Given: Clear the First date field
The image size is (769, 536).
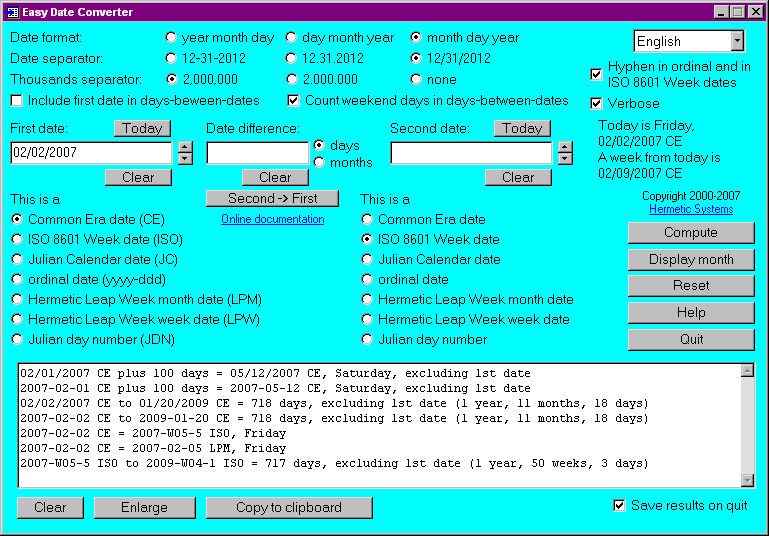Looking at the screenshot, I should point(138,178).
